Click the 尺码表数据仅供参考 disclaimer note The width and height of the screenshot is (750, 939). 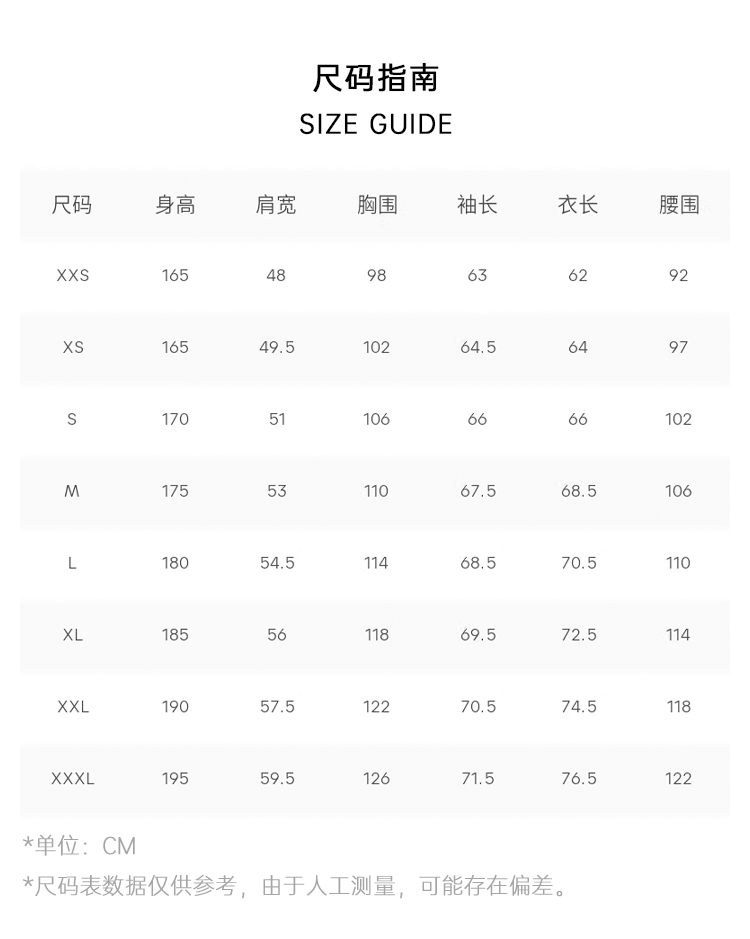point(295,885)
